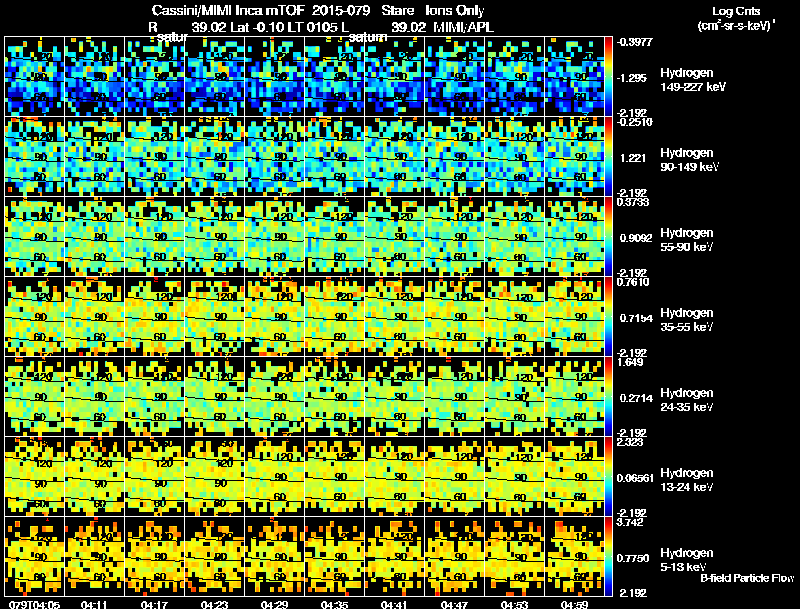The width and height of the screenshot is (800, 609).
Task: Click the '04:11' time axis label
Action: (x=94, y=605)
